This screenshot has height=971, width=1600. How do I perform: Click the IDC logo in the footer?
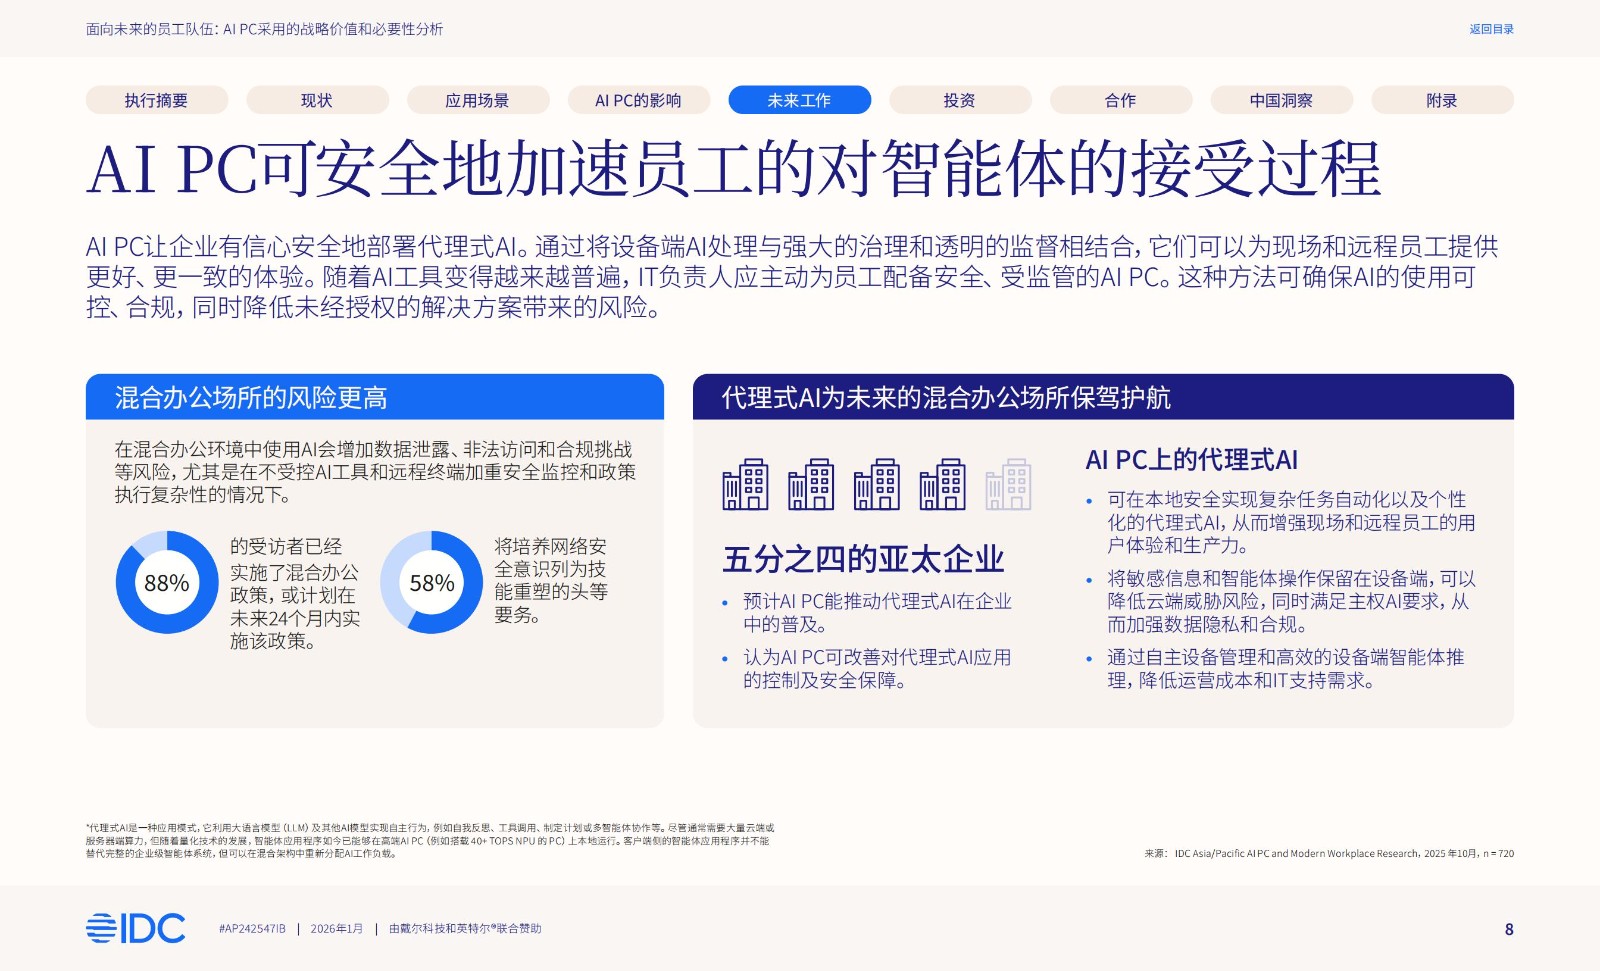click(x=135, y=928)
